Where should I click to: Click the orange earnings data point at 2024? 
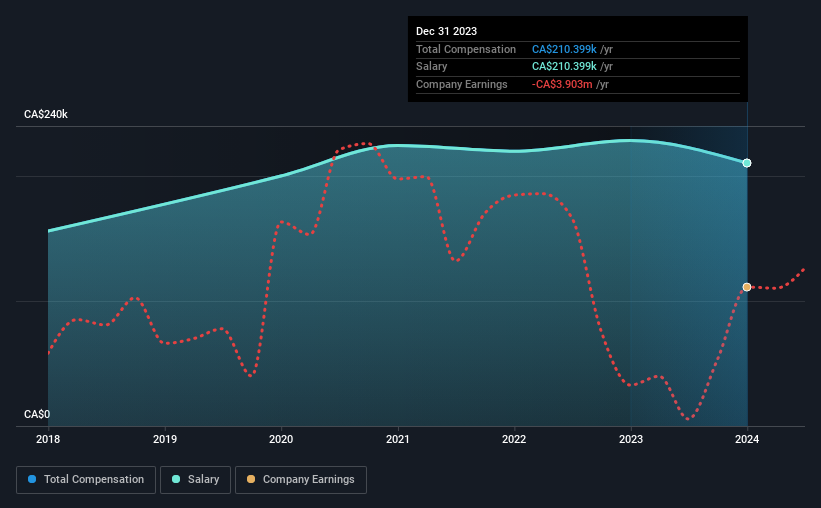tap(747, 287)
